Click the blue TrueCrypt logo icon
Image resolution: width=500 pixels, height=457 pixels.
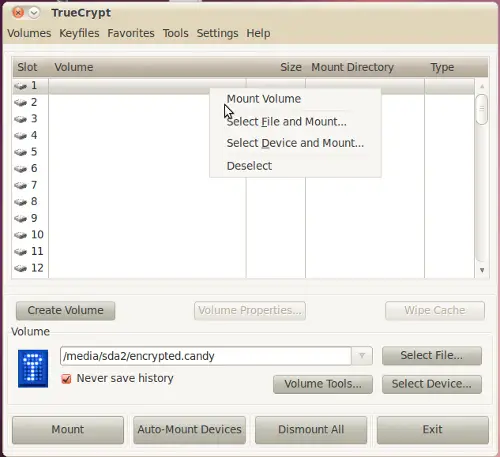[33, 369]
